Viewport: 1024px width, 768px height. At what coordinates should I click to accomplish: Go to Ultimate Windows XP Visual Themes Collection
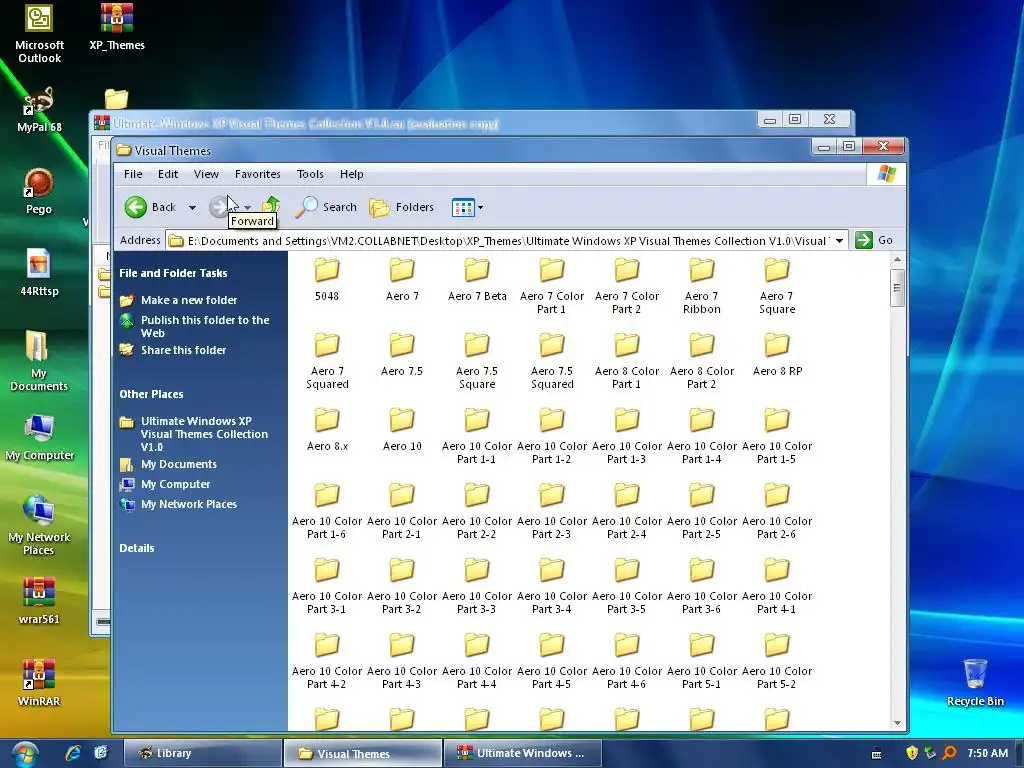(x=204, y=434)
